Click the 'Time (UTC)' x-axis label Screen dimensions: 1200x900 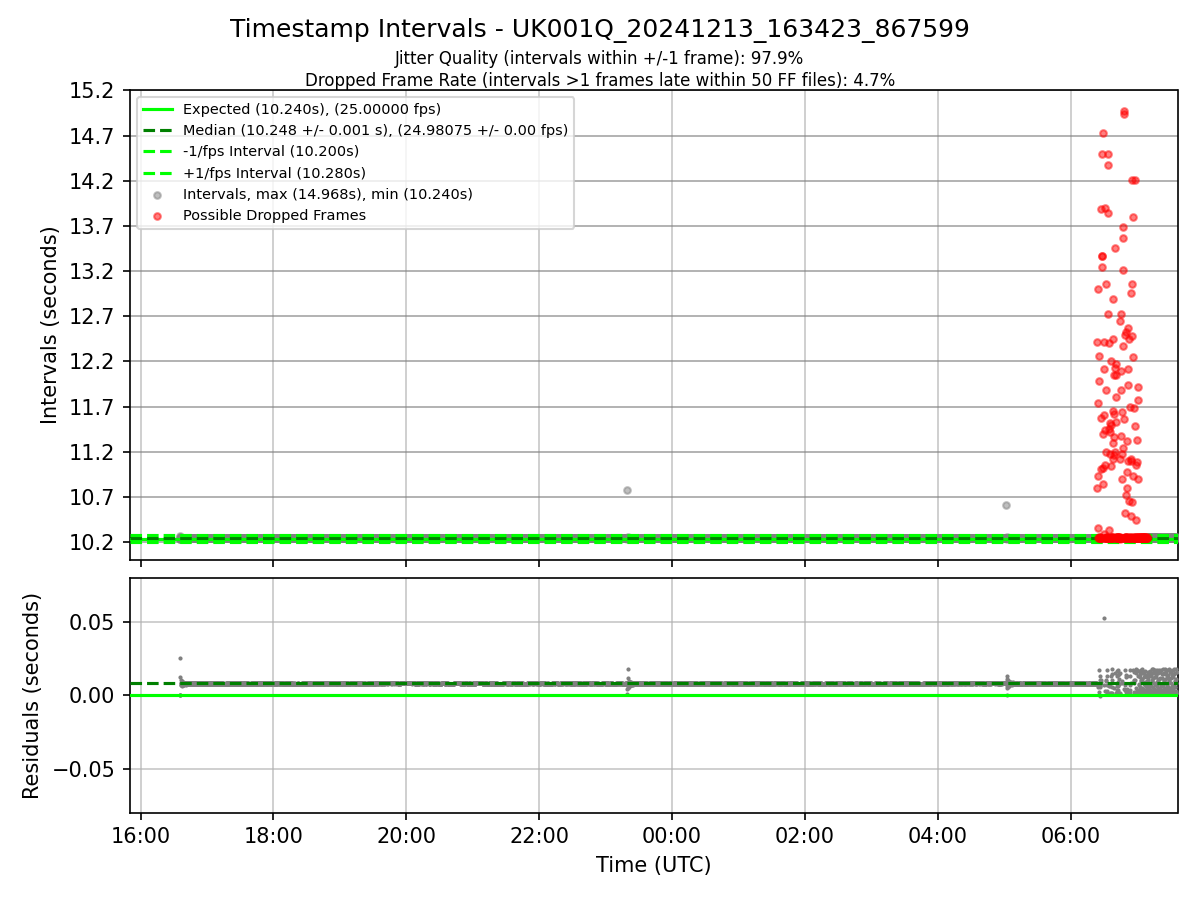pyautogui.click(x=654, y=865)
